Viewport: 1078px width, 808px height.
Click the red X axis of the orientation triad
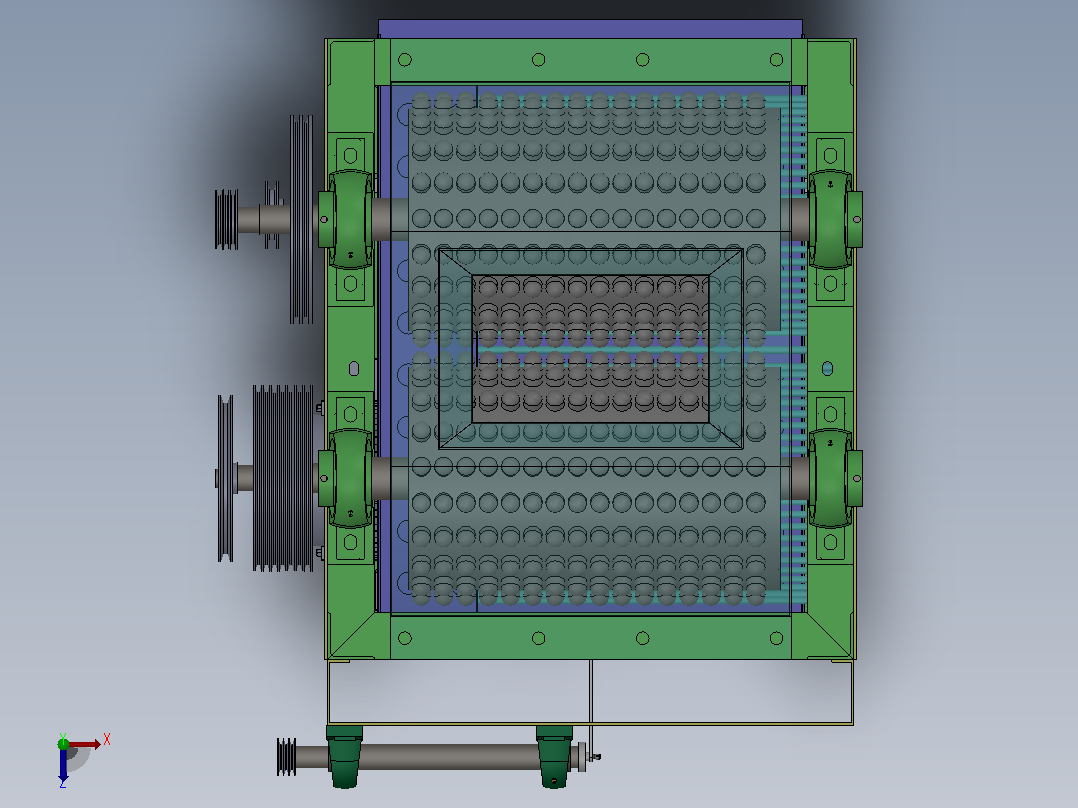pyautogui.click(x=85, y=744)
